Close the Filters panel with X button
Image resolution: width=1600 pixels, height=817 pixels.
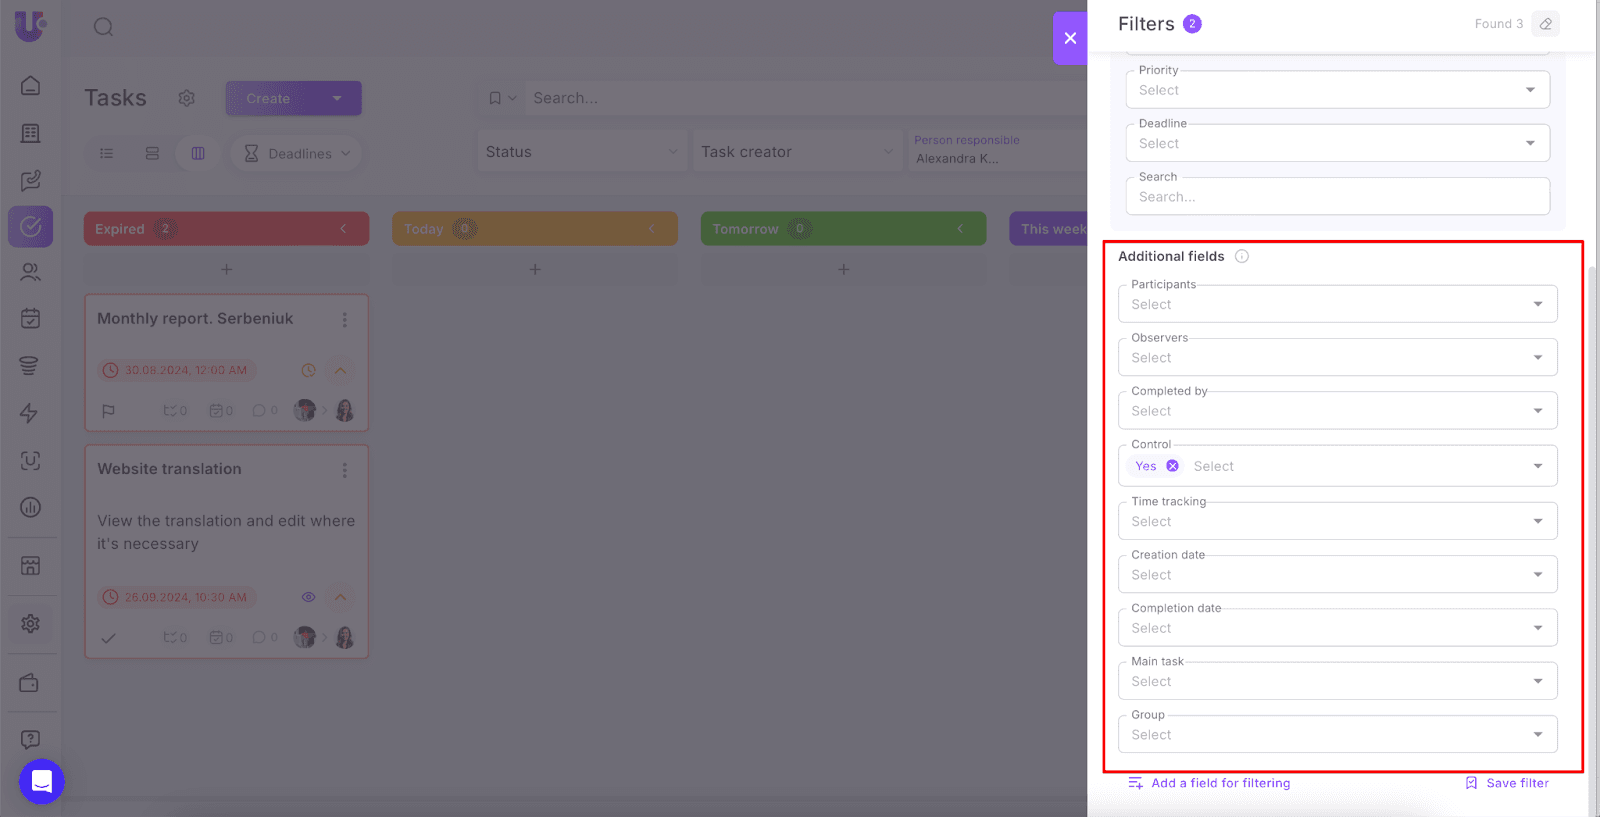[1070, 38]
